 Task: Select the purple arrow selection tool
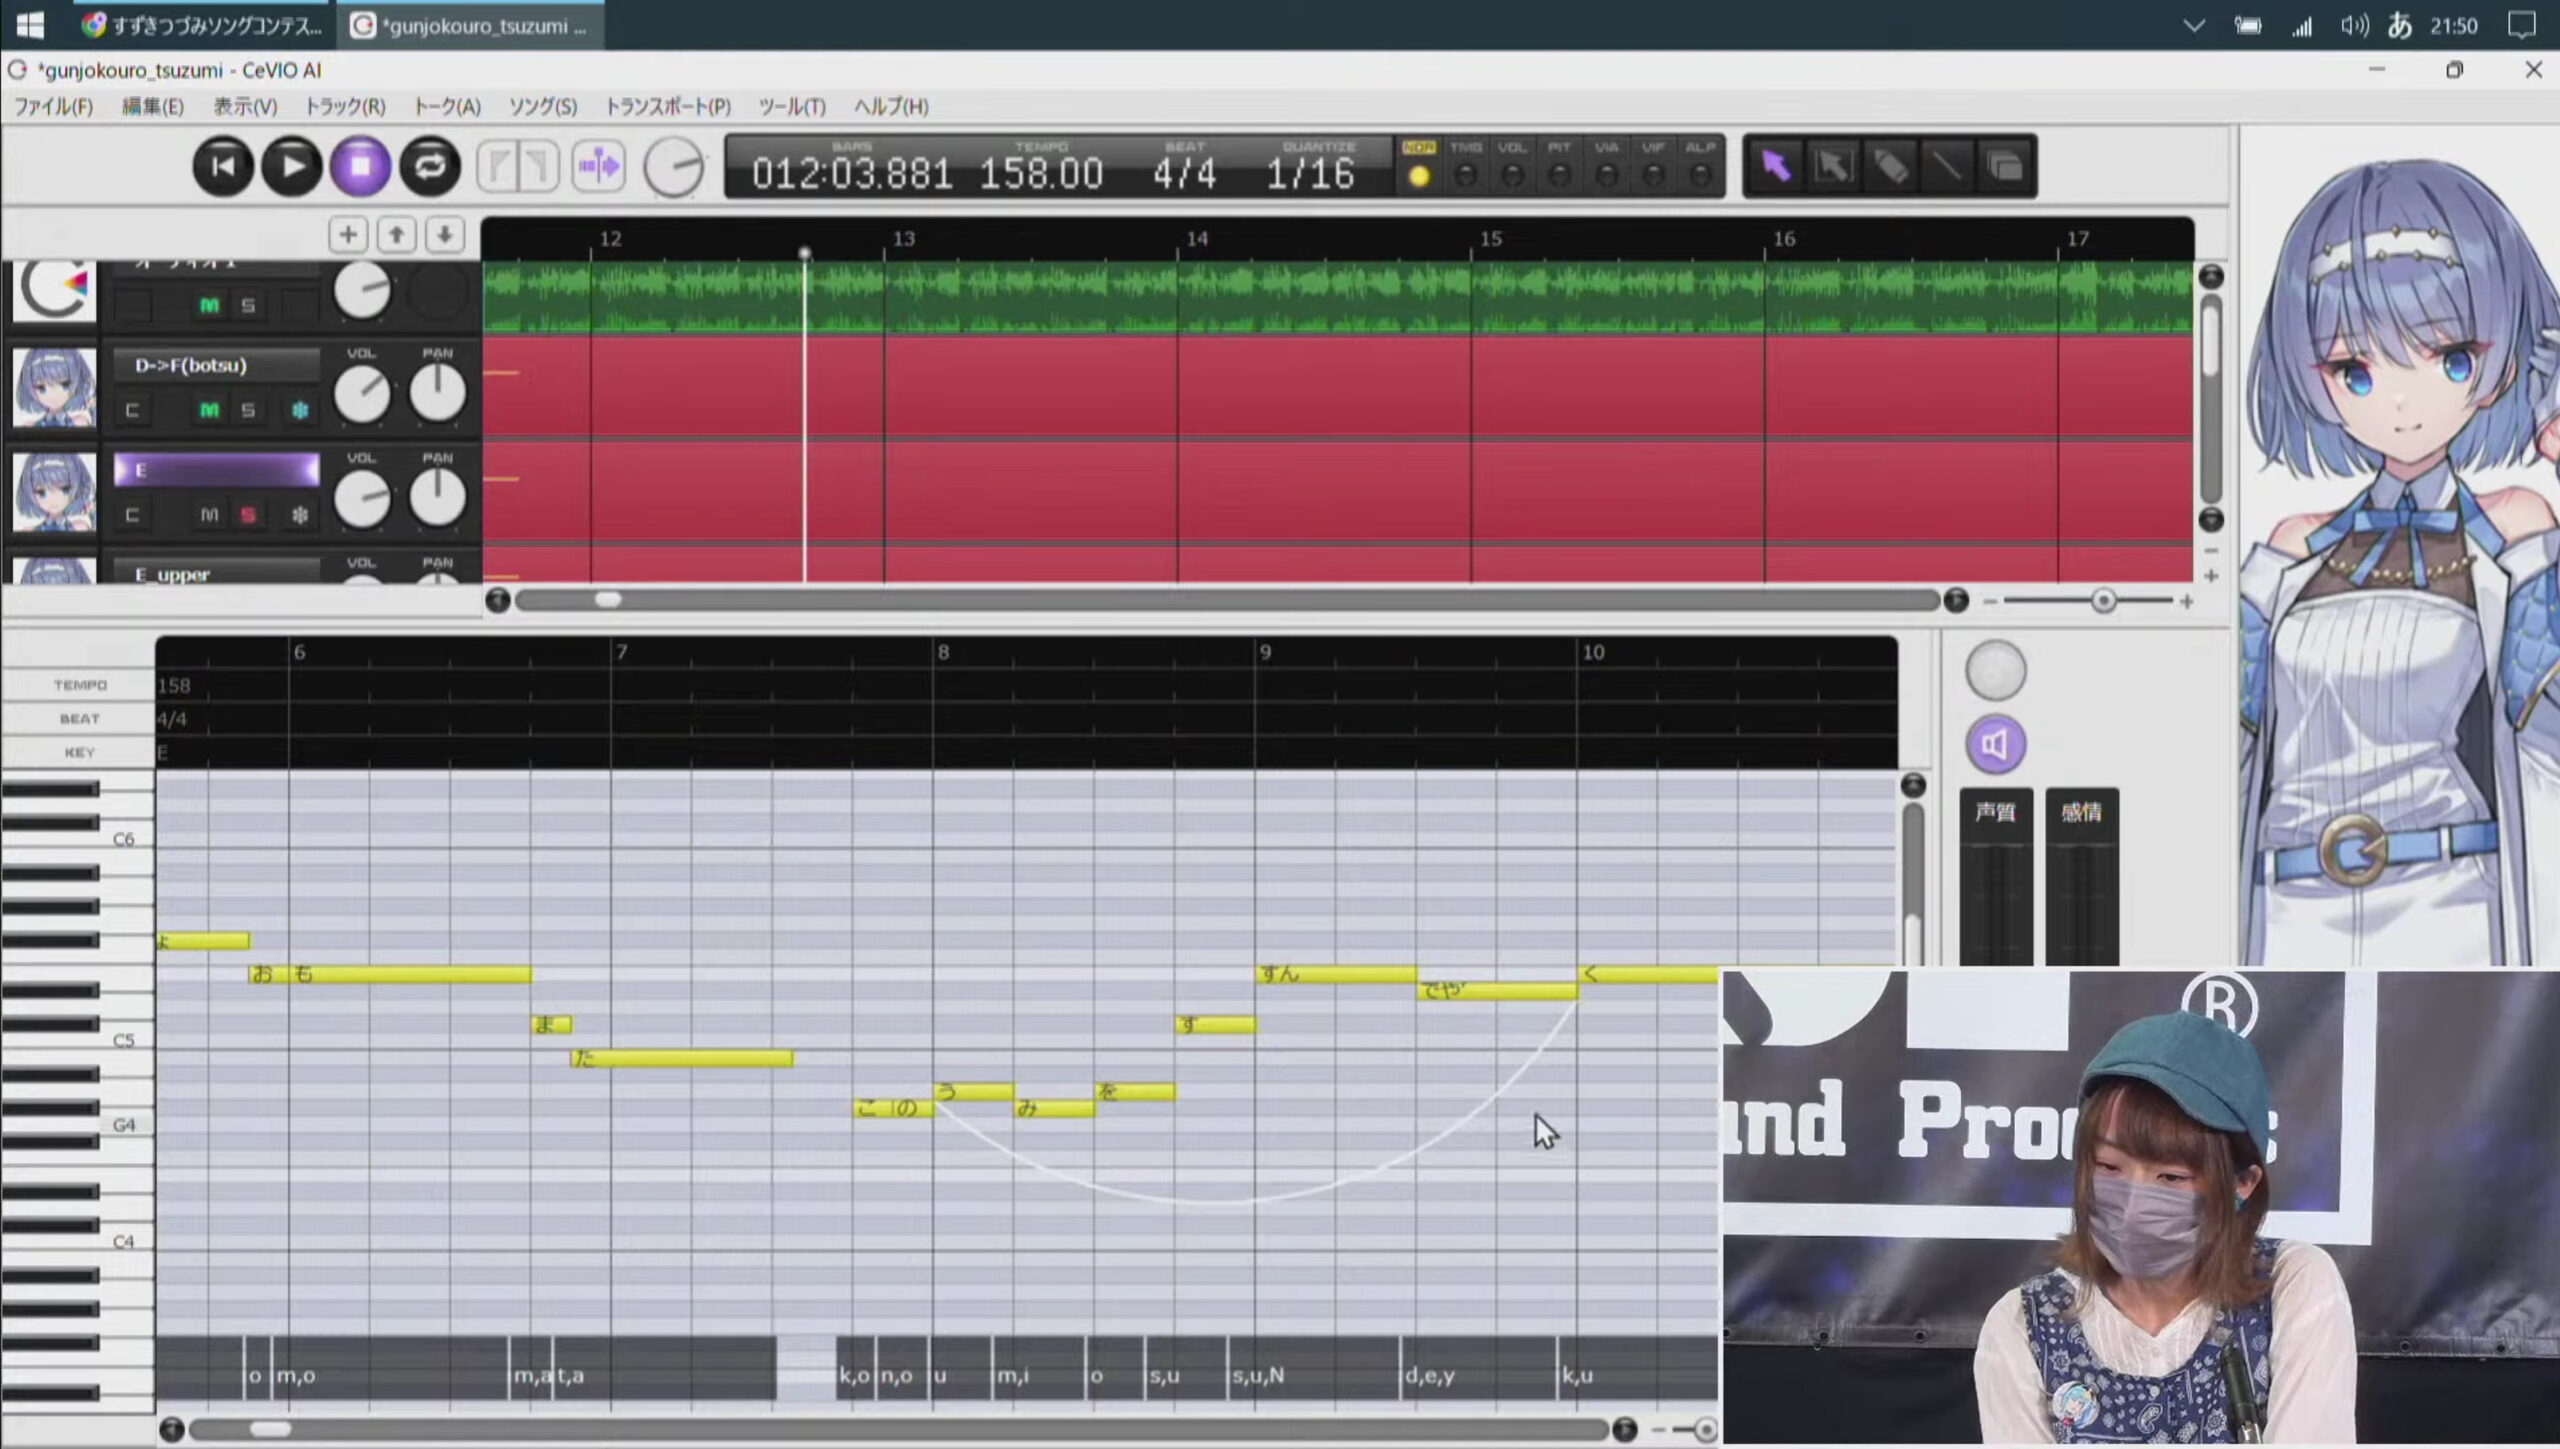point(1775,166)
